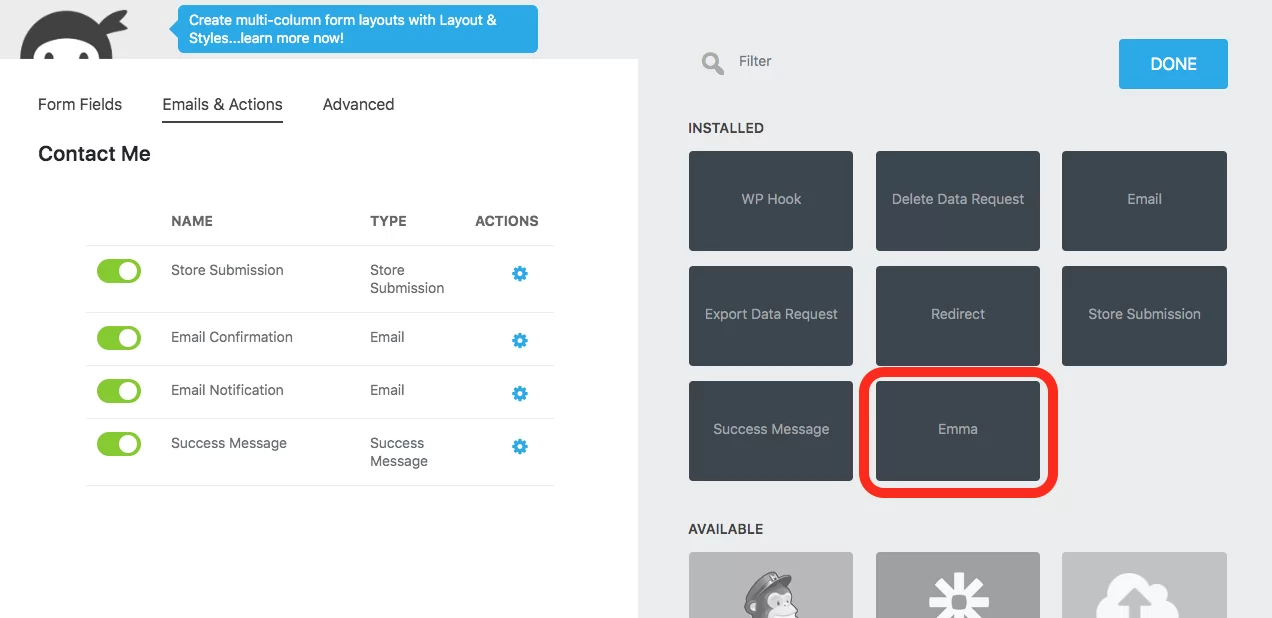Toggle off the Success Message action
1272x618 pixels.
(x=119, y=444)
